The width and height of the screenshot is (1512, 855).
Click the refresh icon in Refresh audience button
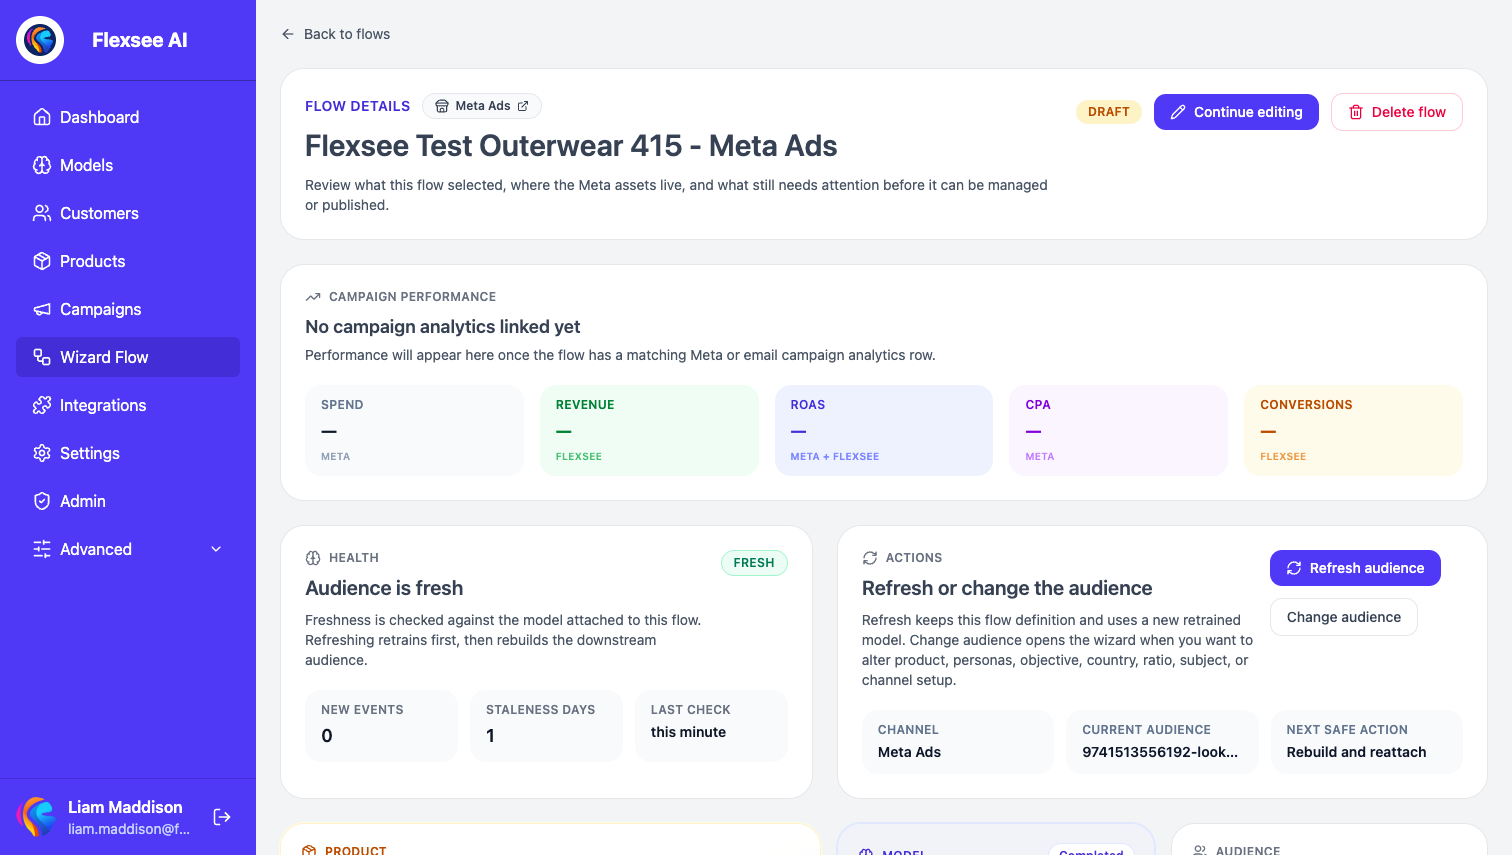[1294, 568]
